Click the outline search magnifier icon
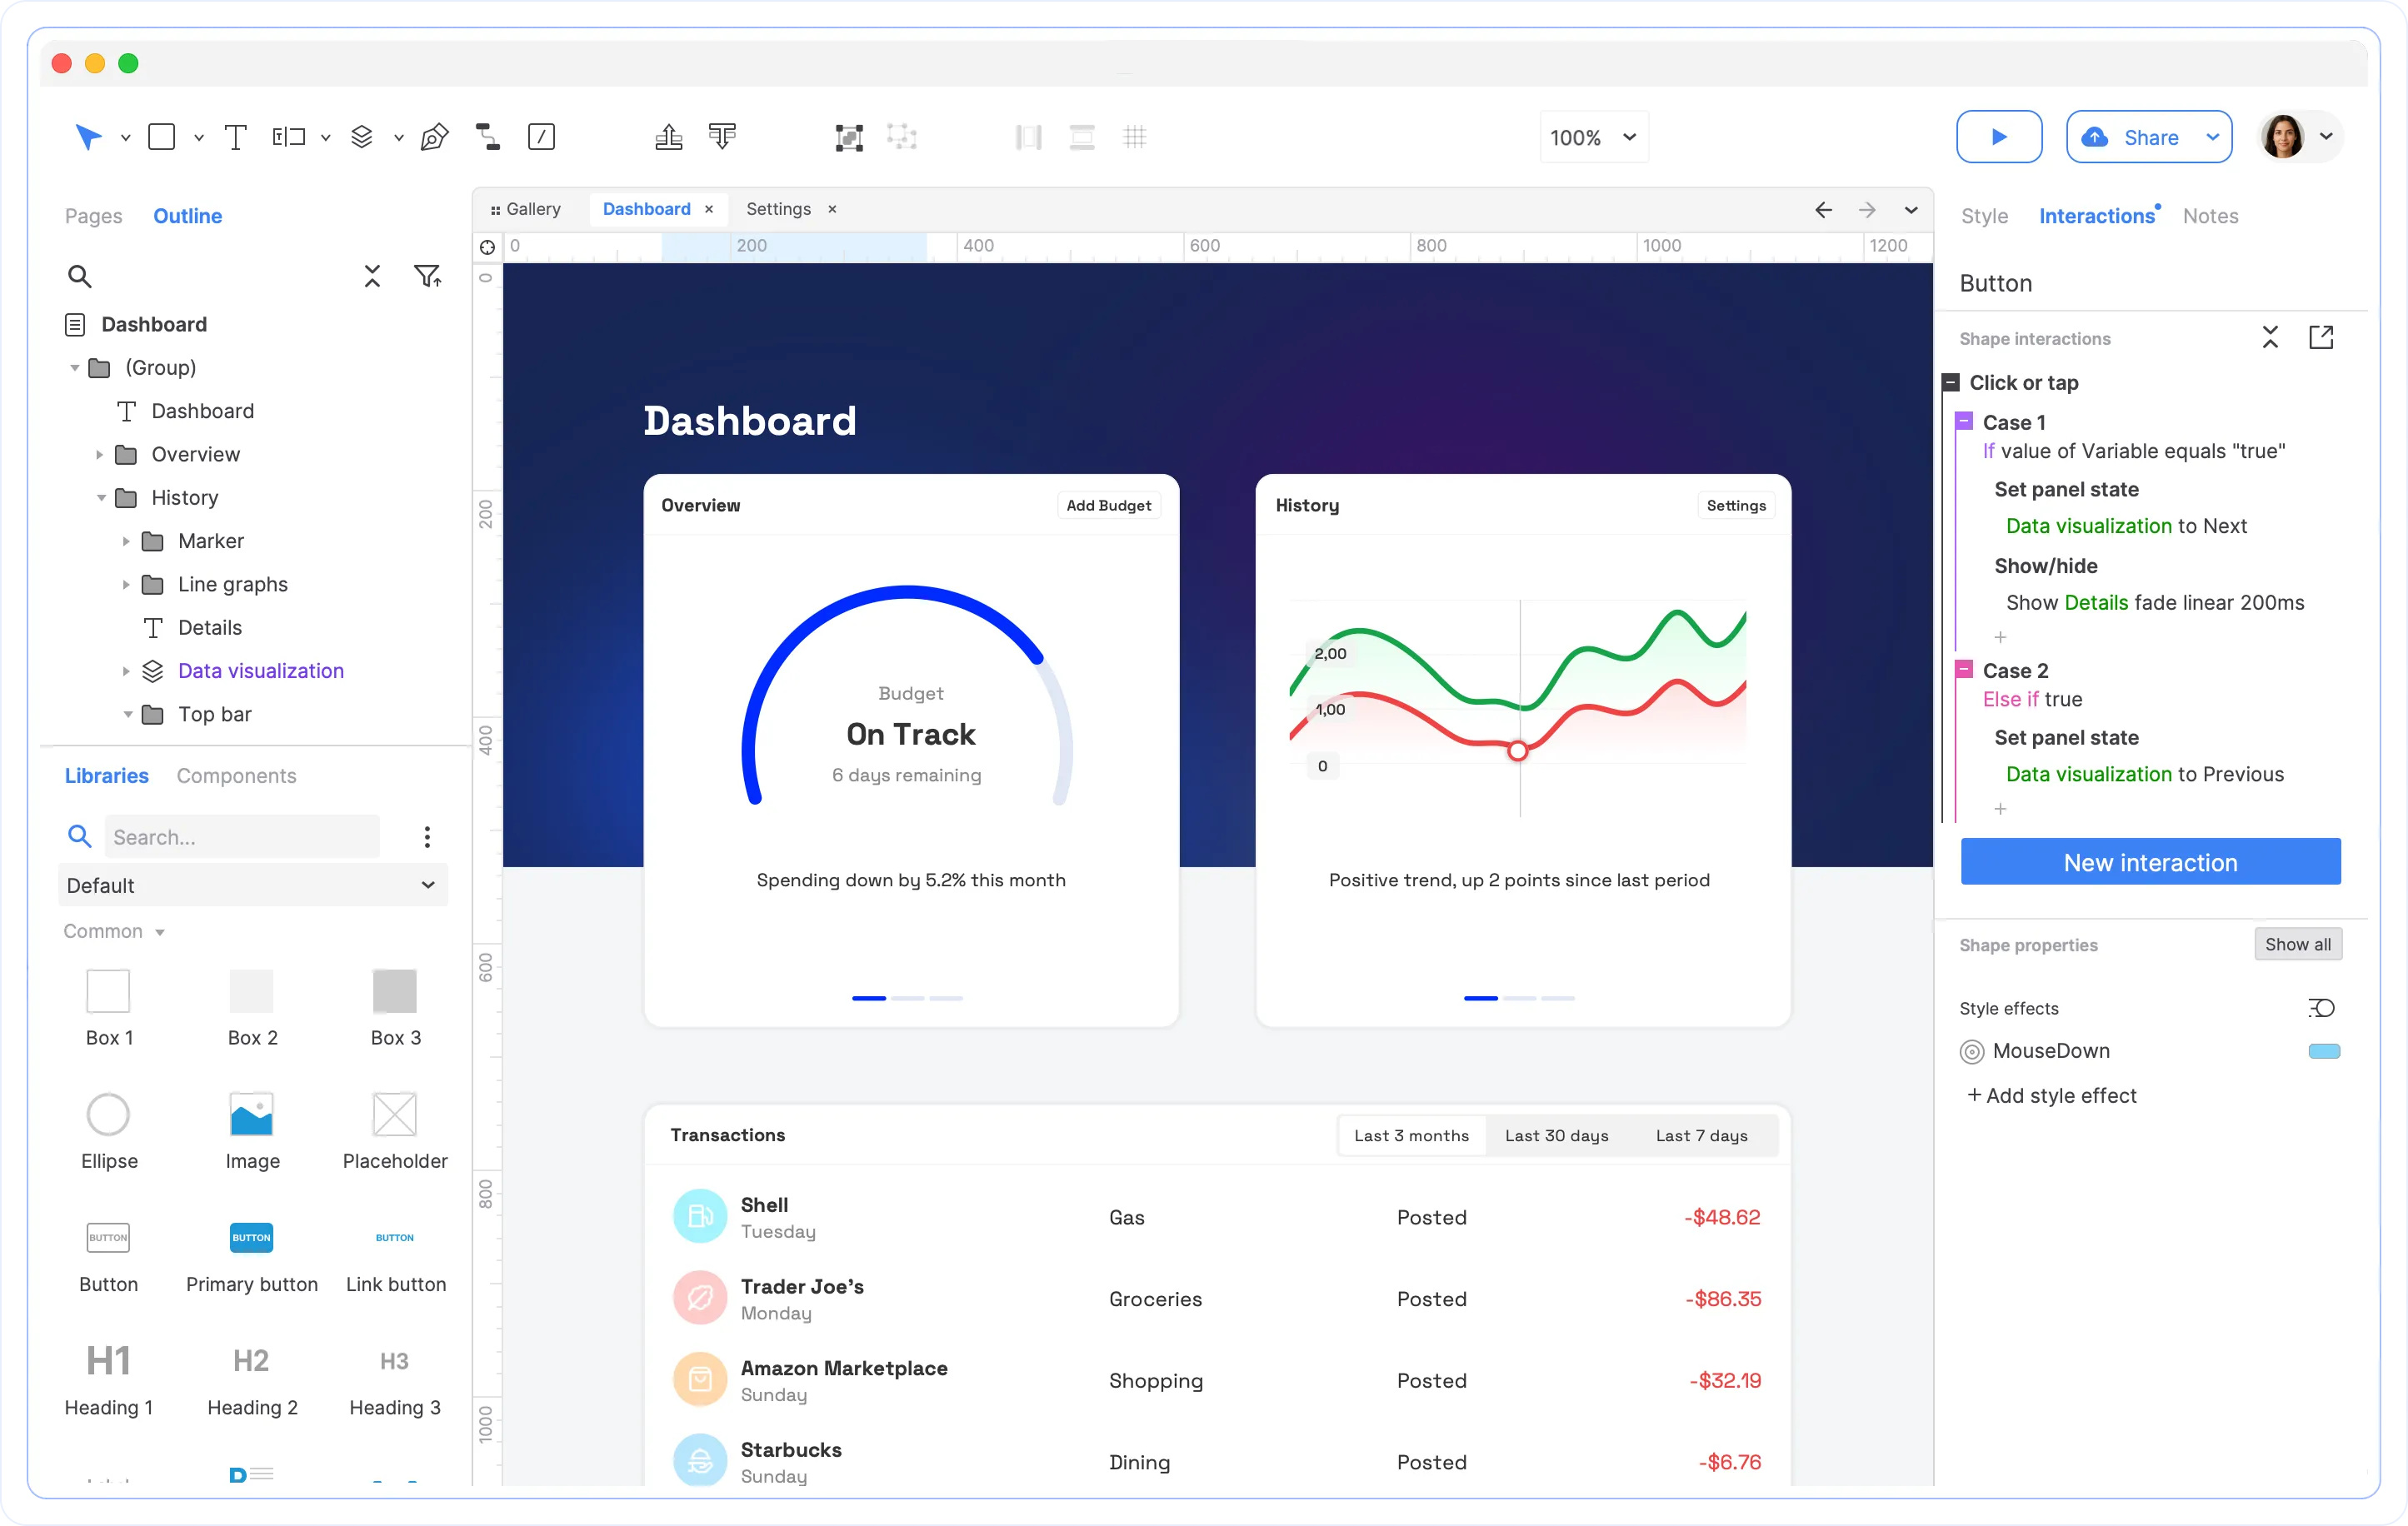This screenshot has height=1526, width=2408. 80,276
